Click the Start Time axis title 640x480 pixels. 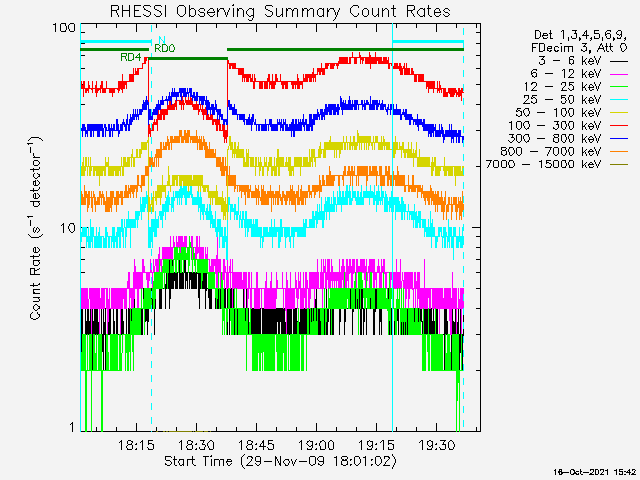point(280,462)
